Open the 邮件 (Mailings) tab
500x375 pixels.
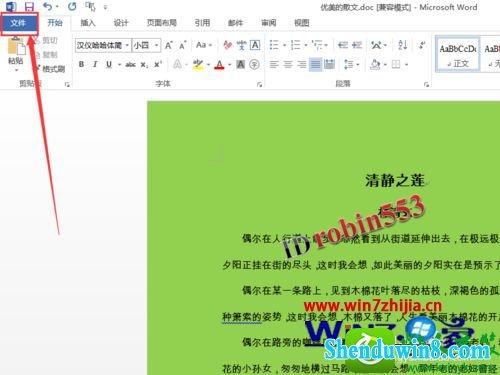tap(235, 23)
